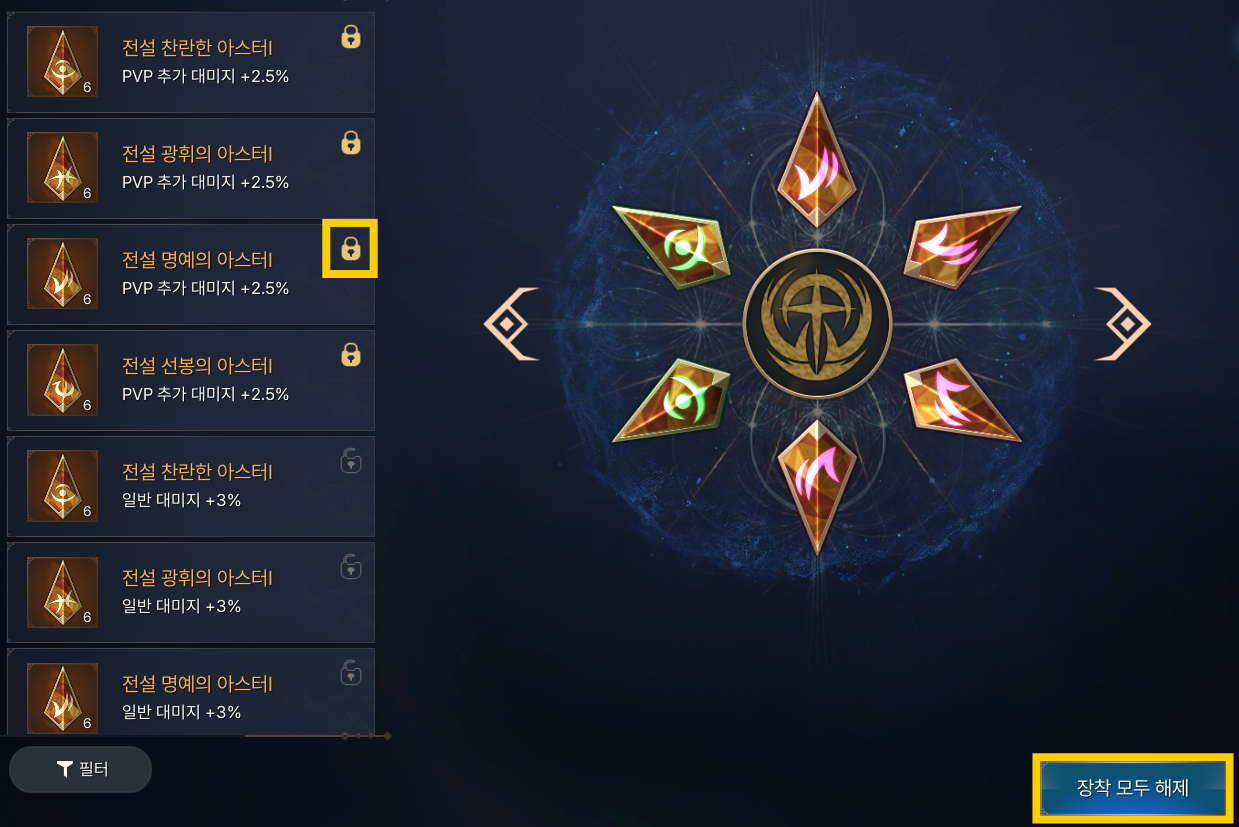Lock the 전설 광휘의 아스터 일반 대미지 item

[350, 567]
